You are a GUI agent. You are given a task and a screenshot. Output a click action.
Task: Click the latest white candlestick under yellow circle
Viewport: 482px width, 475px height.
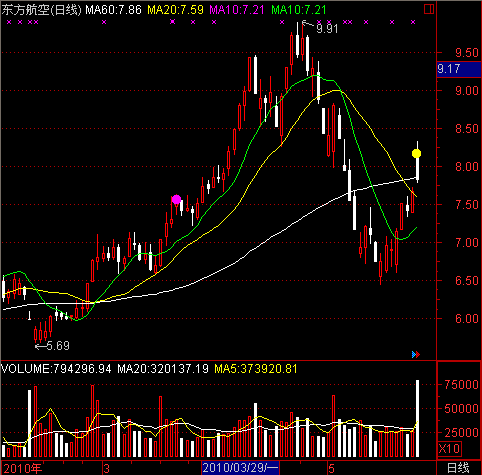tap(417, 168)
